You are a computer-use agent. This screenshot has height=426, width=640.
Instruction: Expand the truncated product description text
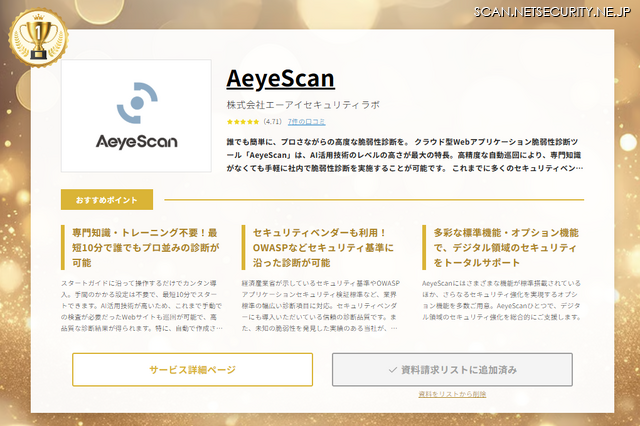pos(406,156)
